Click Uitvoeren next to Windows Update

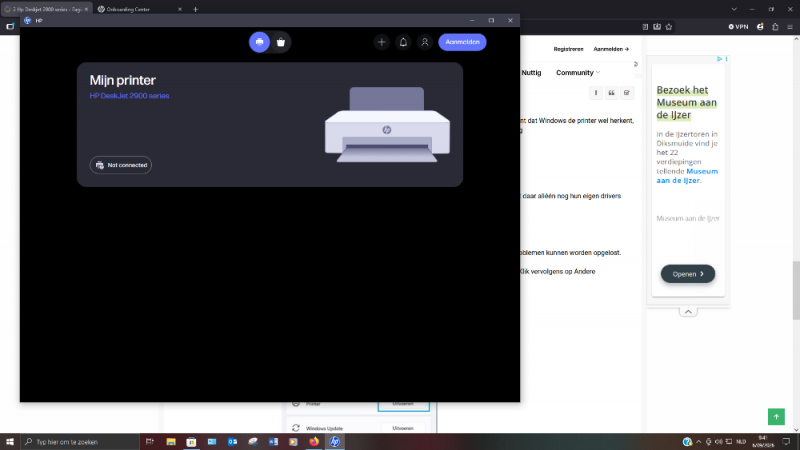(x=403, y=428)
